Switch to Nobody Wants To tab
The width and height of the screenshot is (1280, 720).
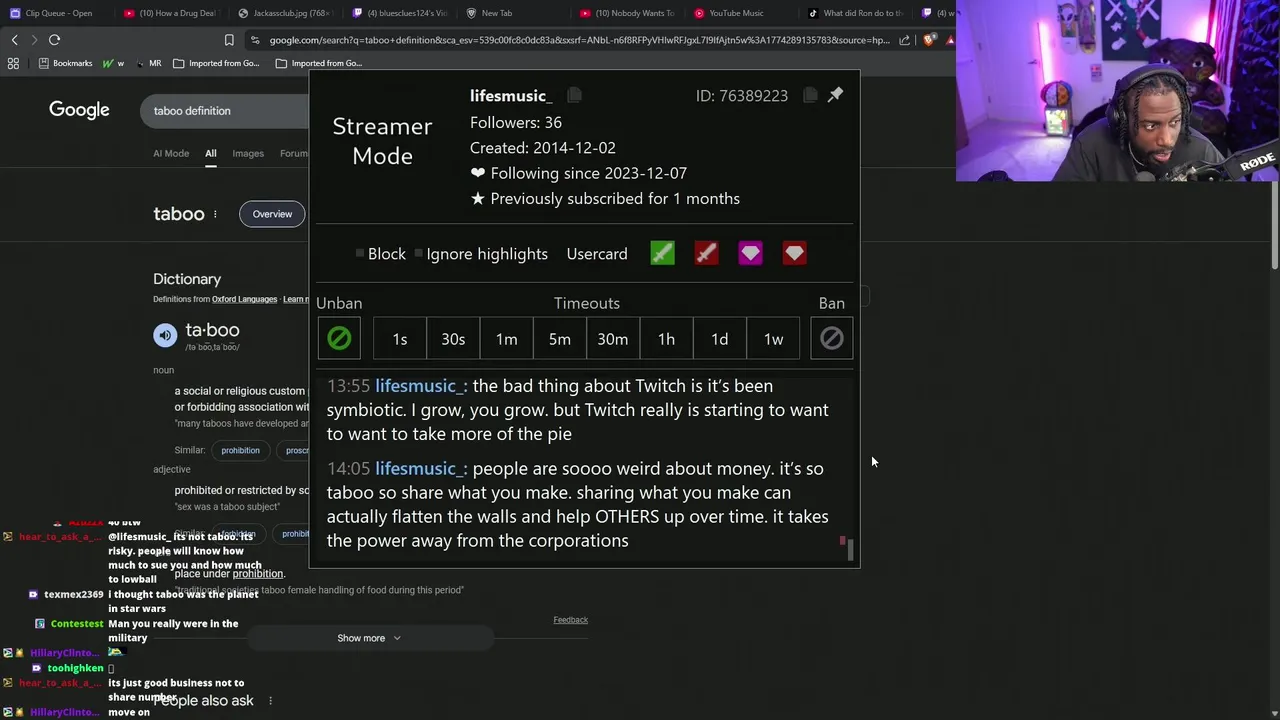pos(630,13)
